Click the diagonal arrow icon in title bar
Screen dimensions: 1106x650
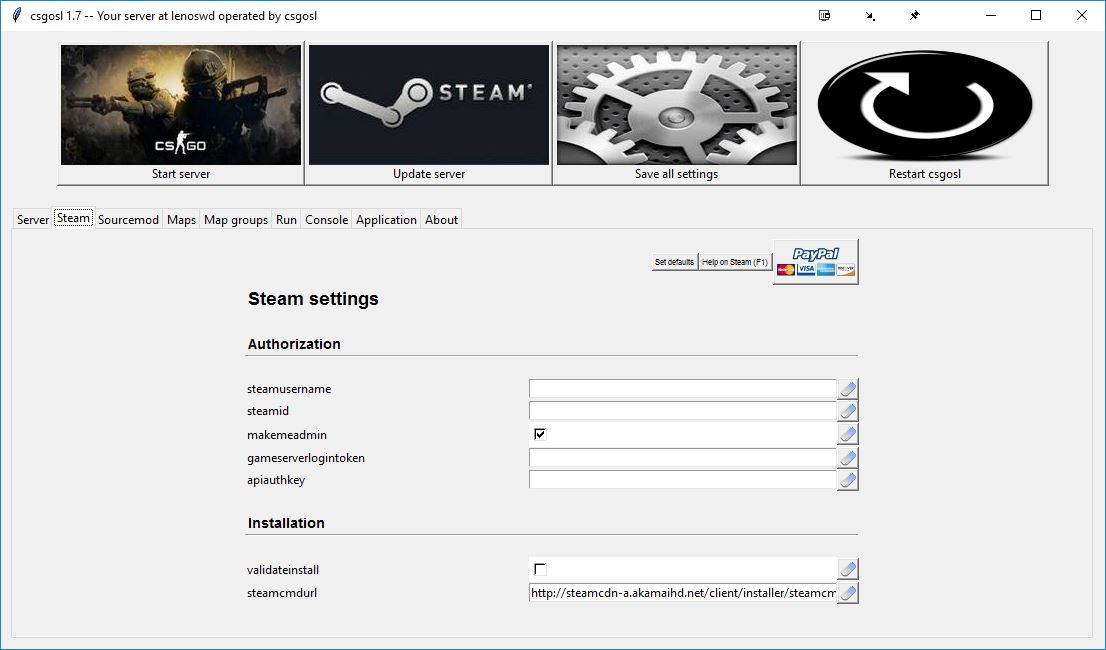870,16
